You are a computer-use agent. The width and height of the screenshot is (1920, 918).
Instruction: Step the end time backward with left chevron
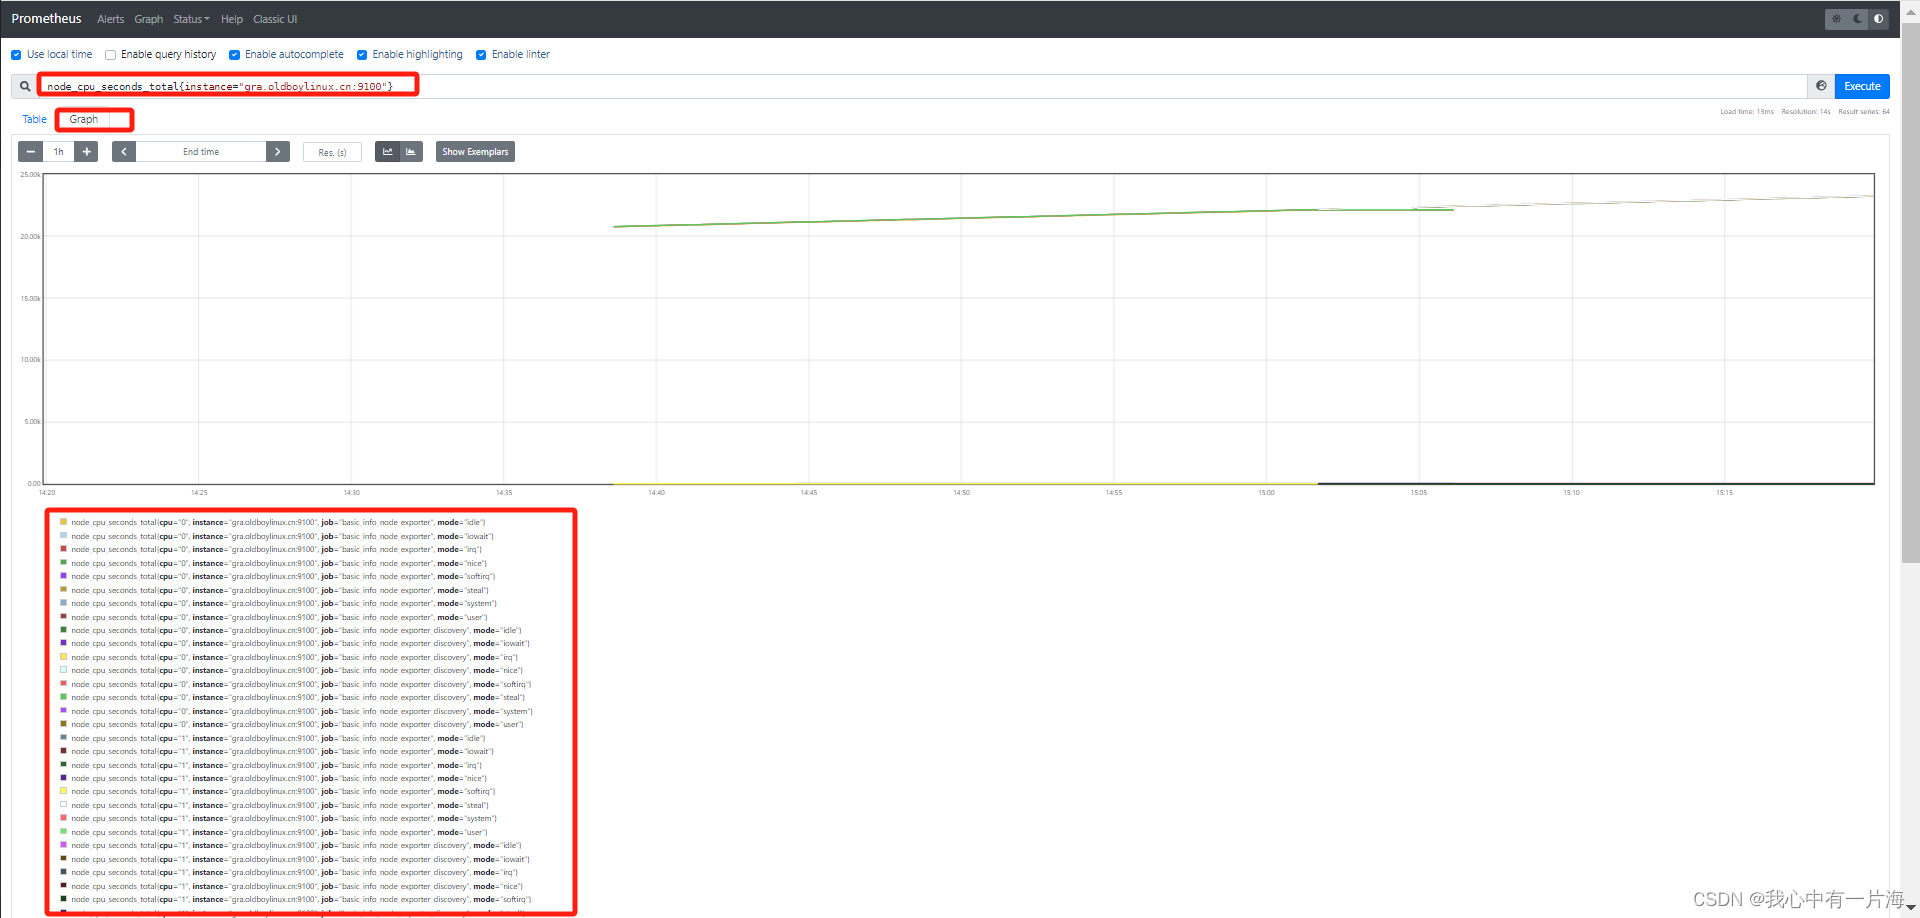click(x=124, y=152)
